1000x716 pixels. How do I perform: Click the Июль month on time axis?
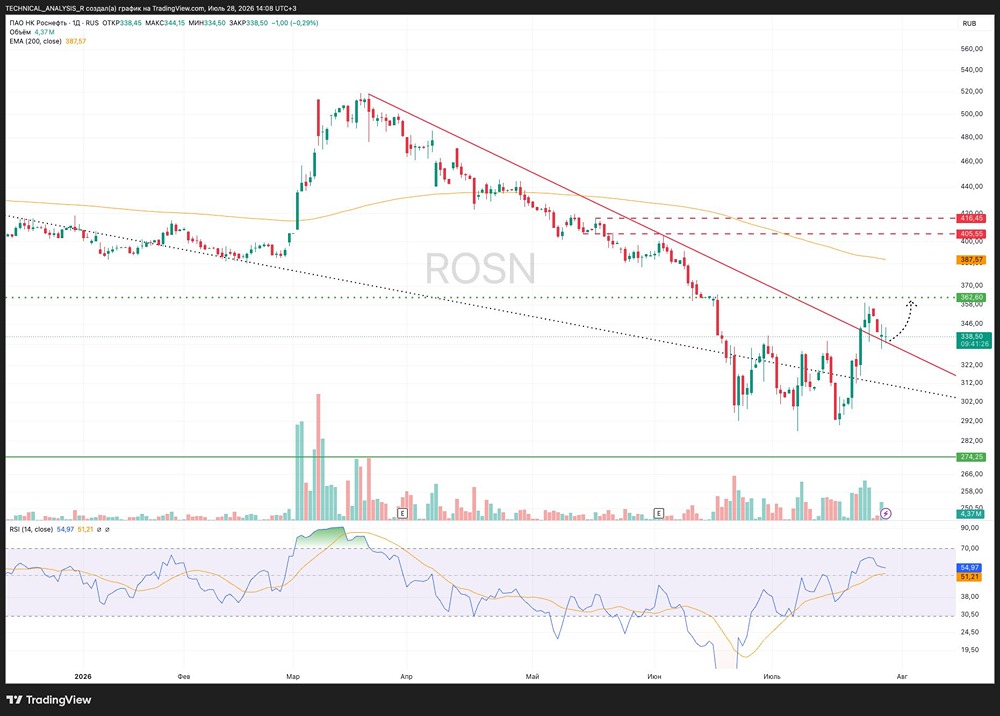[772, 676]
